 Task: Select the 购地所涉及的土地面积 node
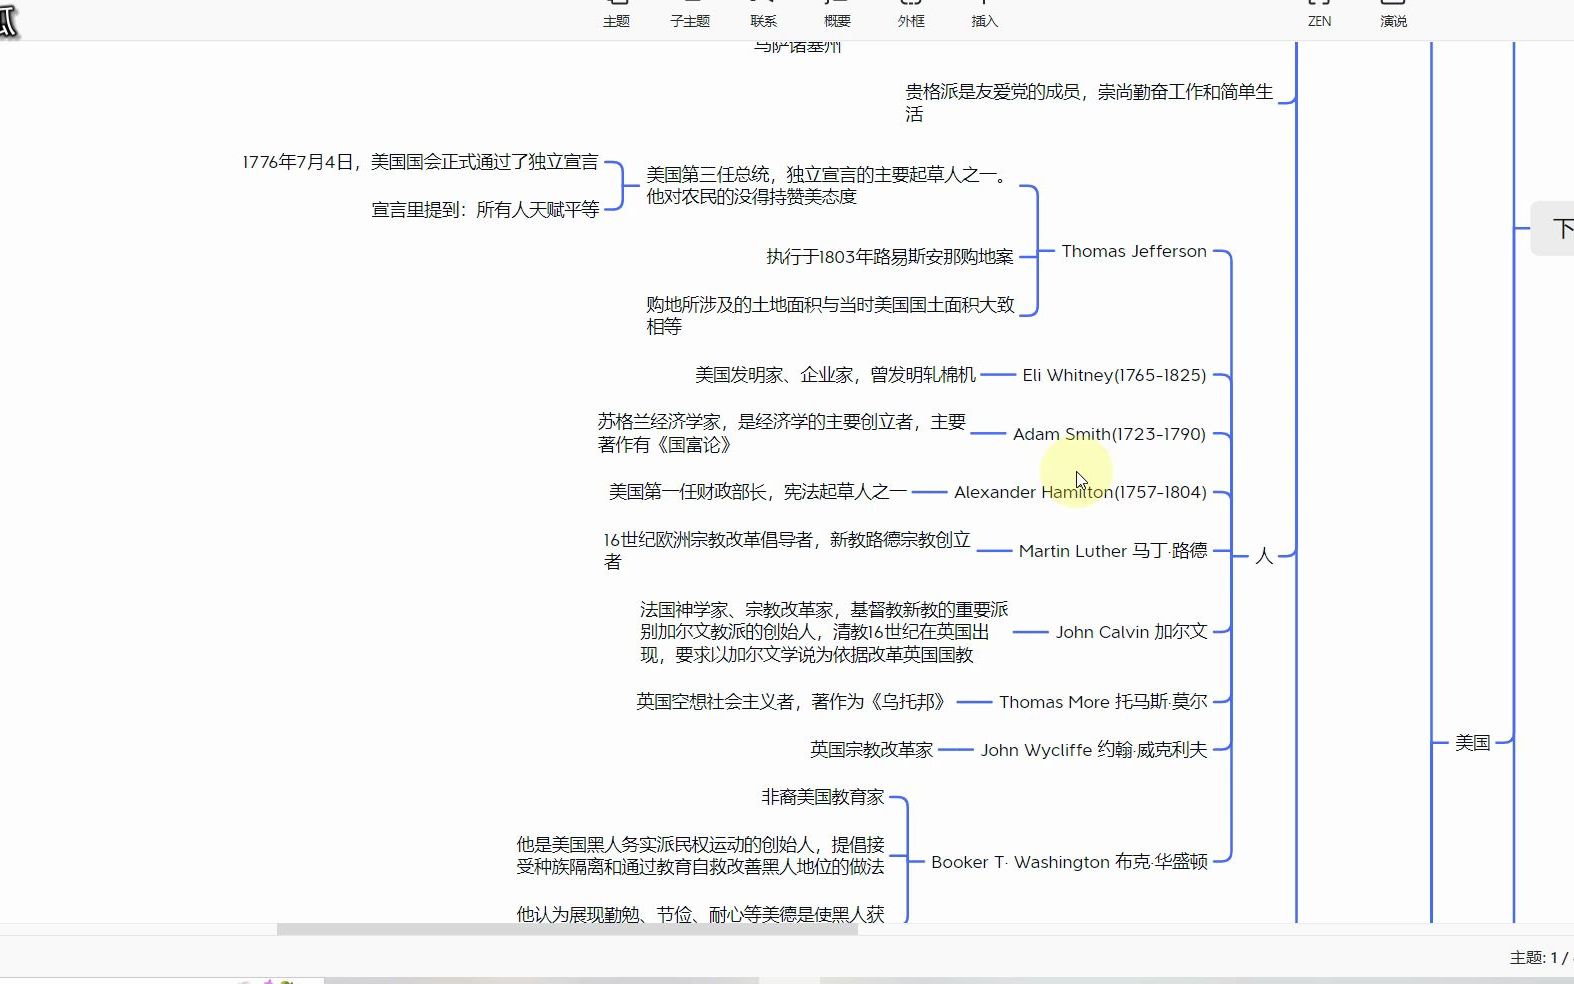click(830, 315)
